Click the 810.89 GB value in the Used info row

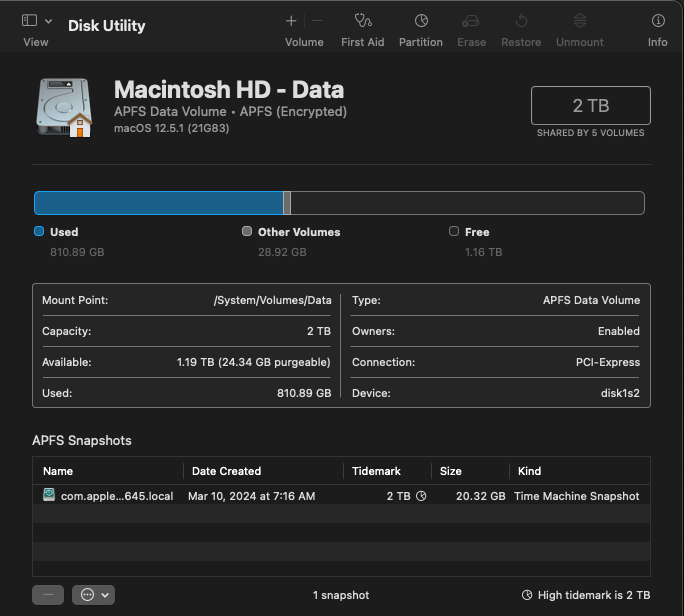click(304, 393)
